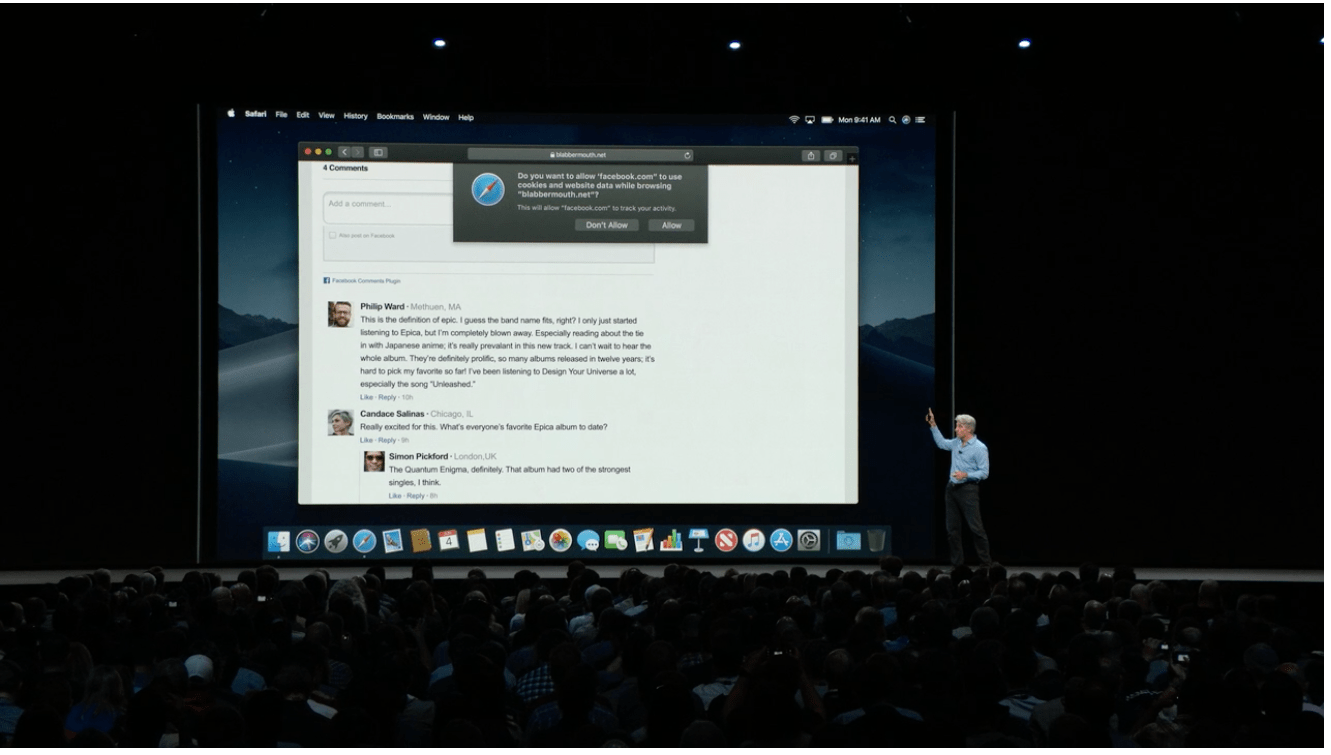Open the App Store from the Dock

point(782,540)
